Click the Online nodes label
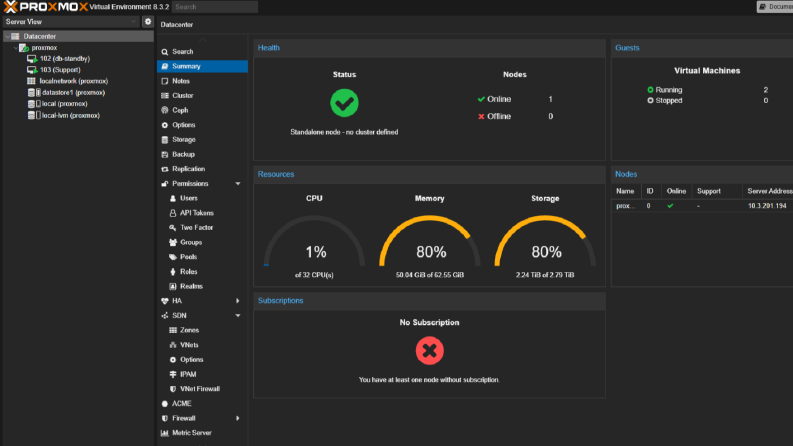The height and width of the screenshot is (446, 793). [499, 99]
